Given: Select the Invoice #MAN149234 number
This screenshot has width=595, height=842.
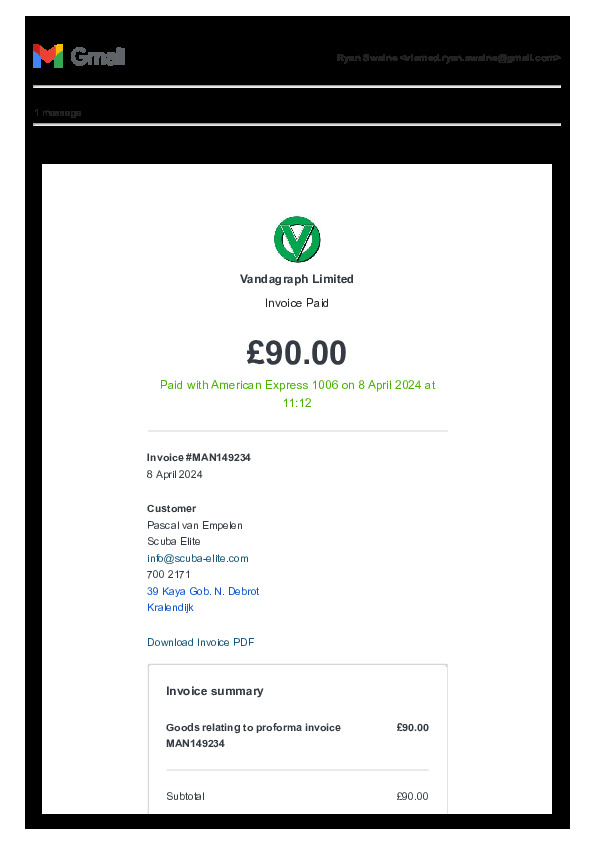Looking at the screenshot, I should click(199, 458).
